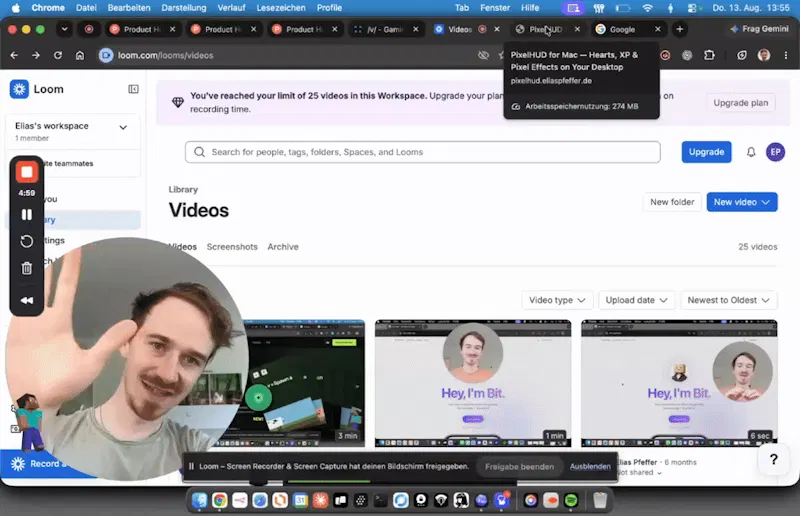Open a new Chrome tab with plus

(680, 29)
